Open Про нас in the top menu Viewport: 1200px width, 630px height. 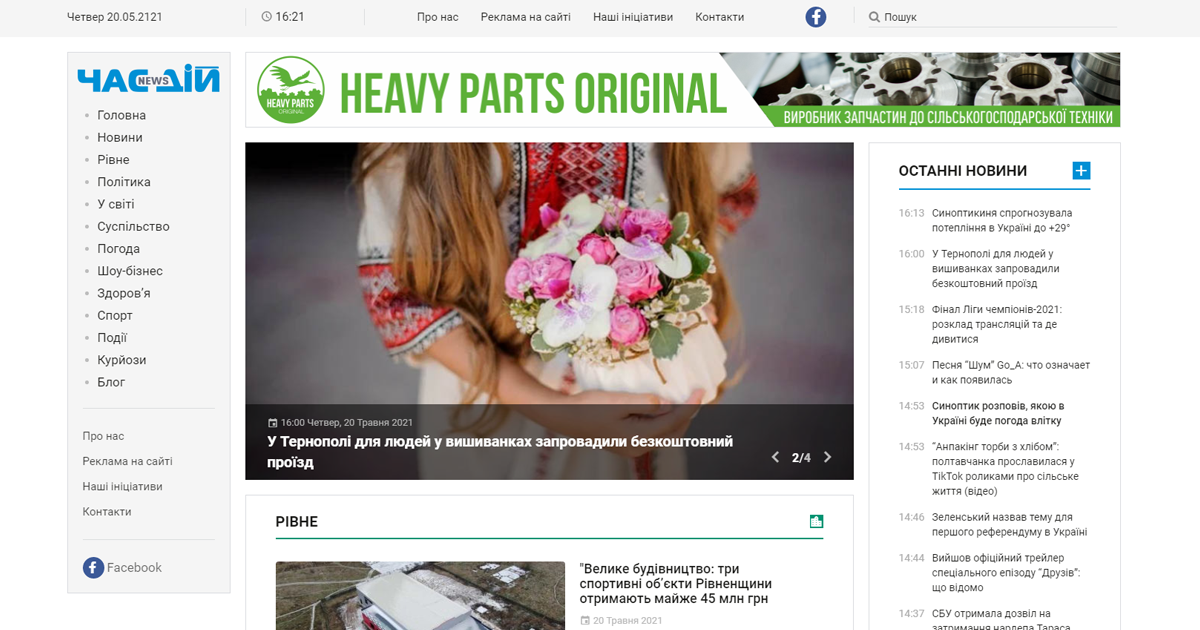click(437, 17)
